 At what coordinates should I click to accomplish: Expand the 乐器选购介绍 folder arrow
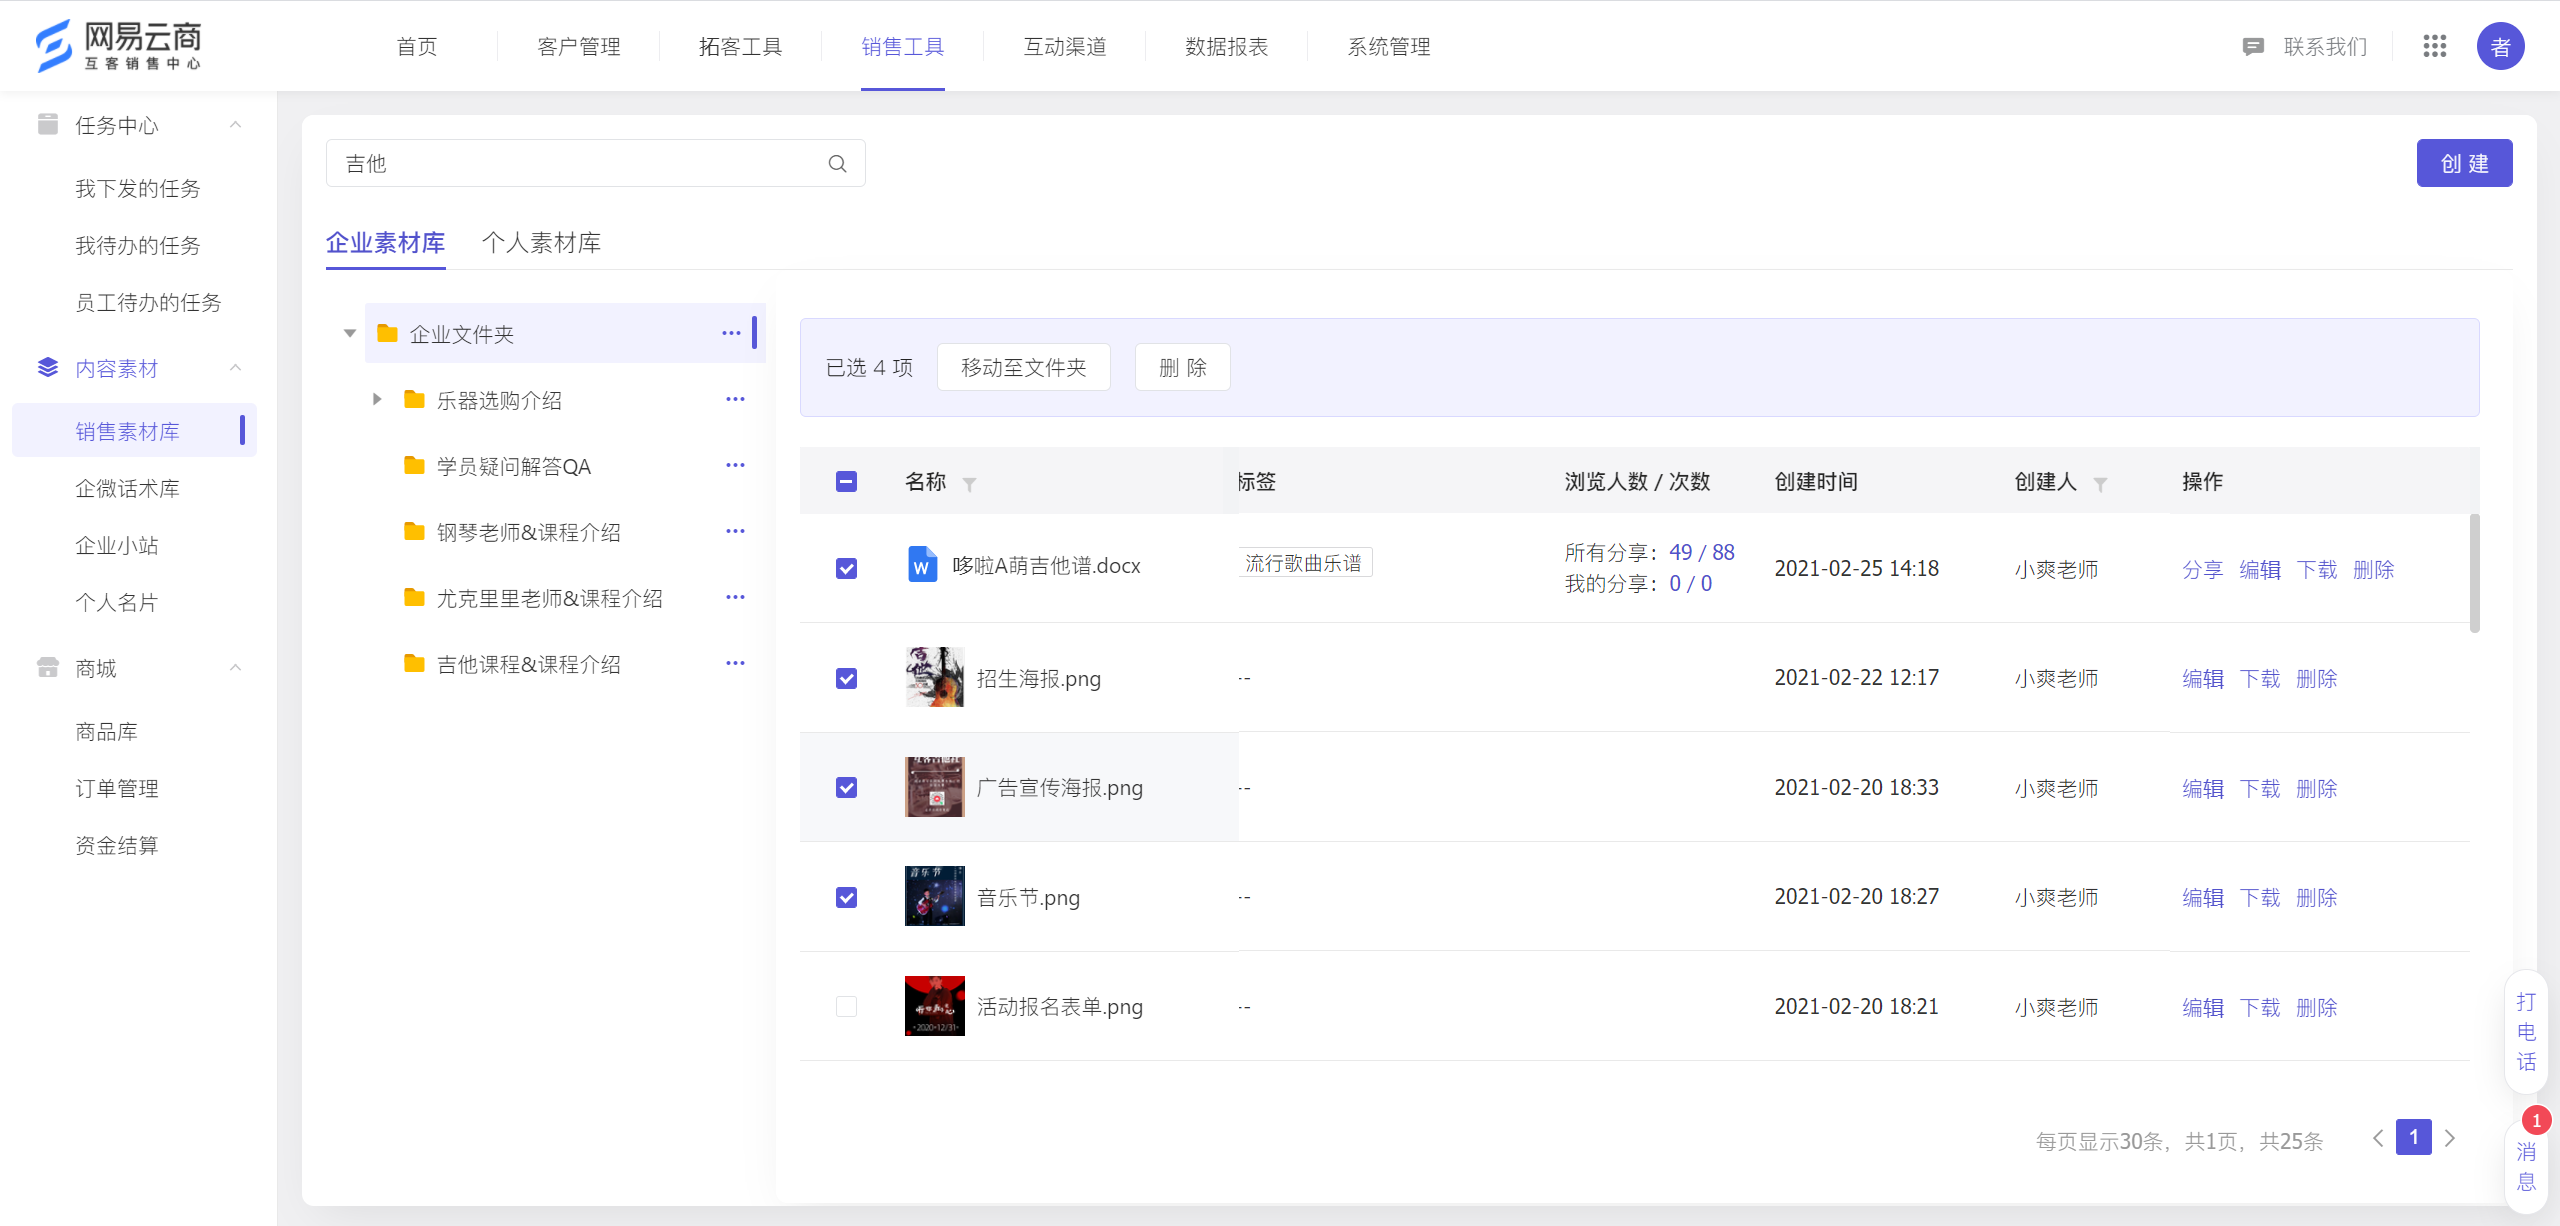(377, 399)
